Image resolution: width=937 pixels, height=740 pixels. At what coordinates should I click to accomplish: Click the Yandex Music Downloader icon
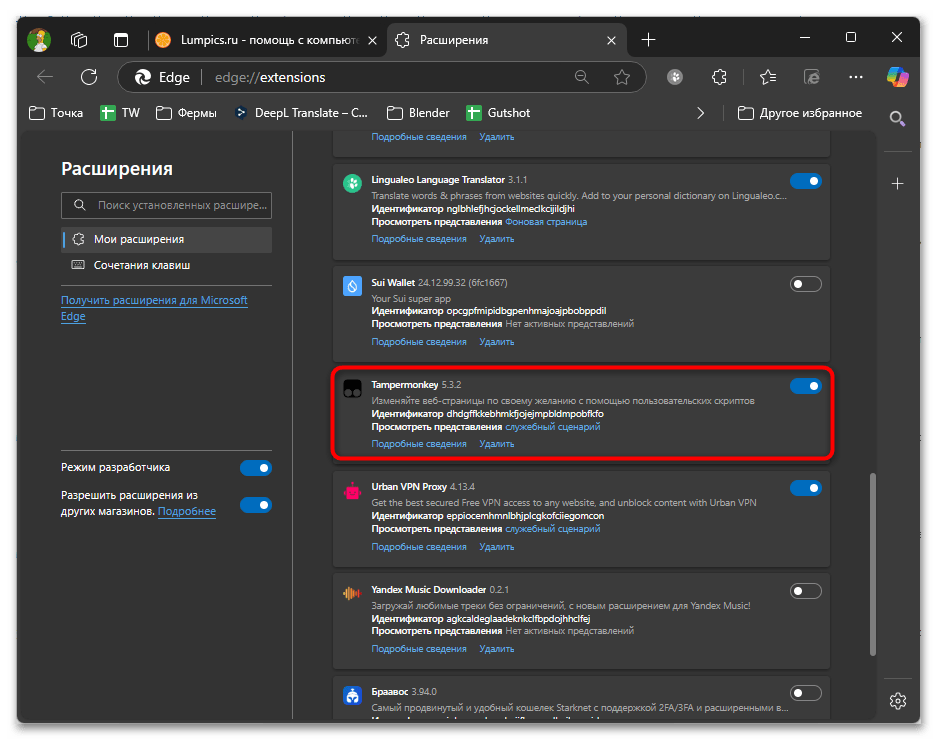[x=353, y=594]
